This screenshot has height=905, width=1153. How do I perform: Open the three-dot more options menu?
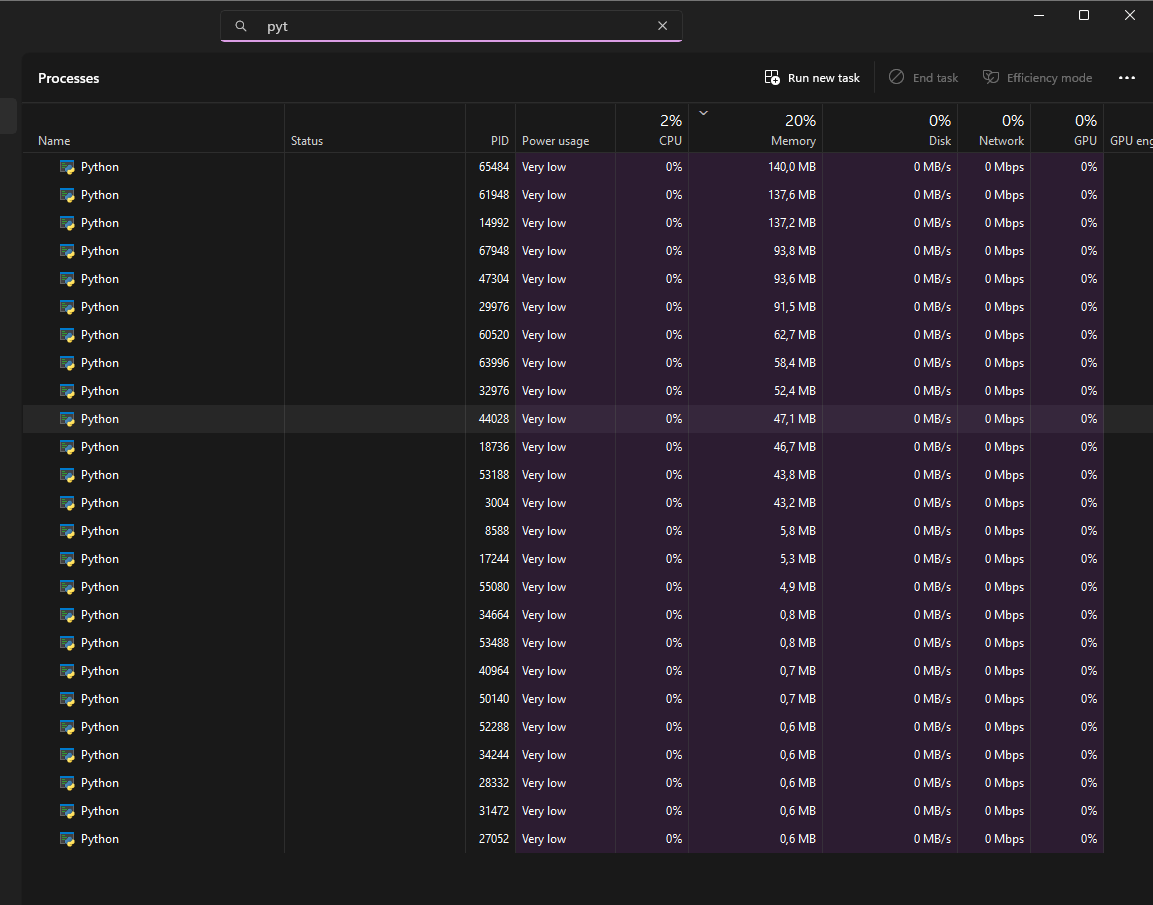pyautogui.click(x=1127, y=78)
